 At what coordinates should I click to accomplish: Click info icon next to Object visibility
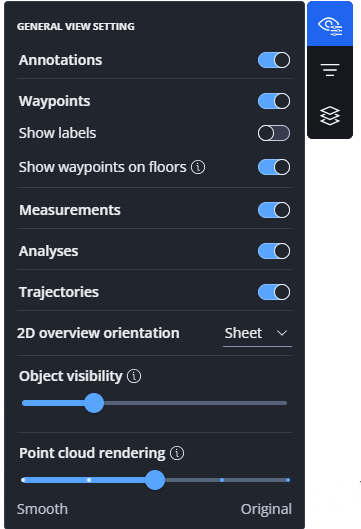[x=134, y=376]
